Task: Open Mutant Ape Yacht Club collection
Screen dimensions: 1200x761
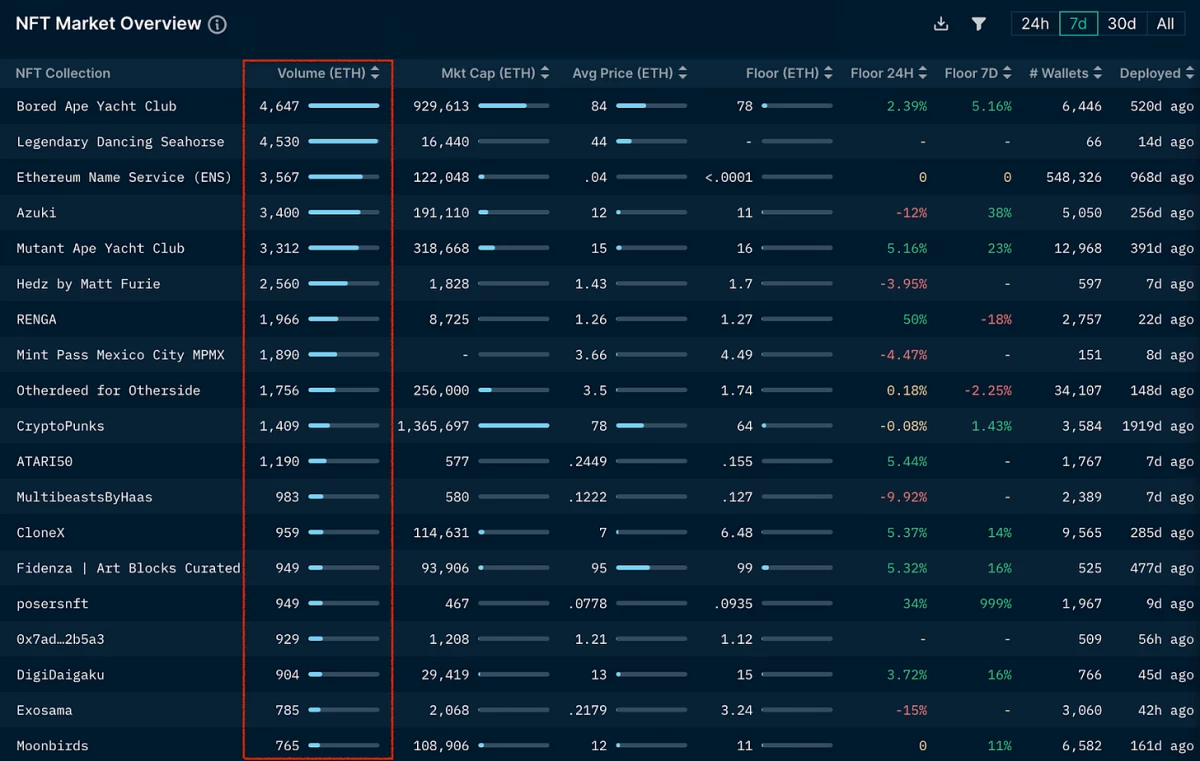Action: coord(100,248)
